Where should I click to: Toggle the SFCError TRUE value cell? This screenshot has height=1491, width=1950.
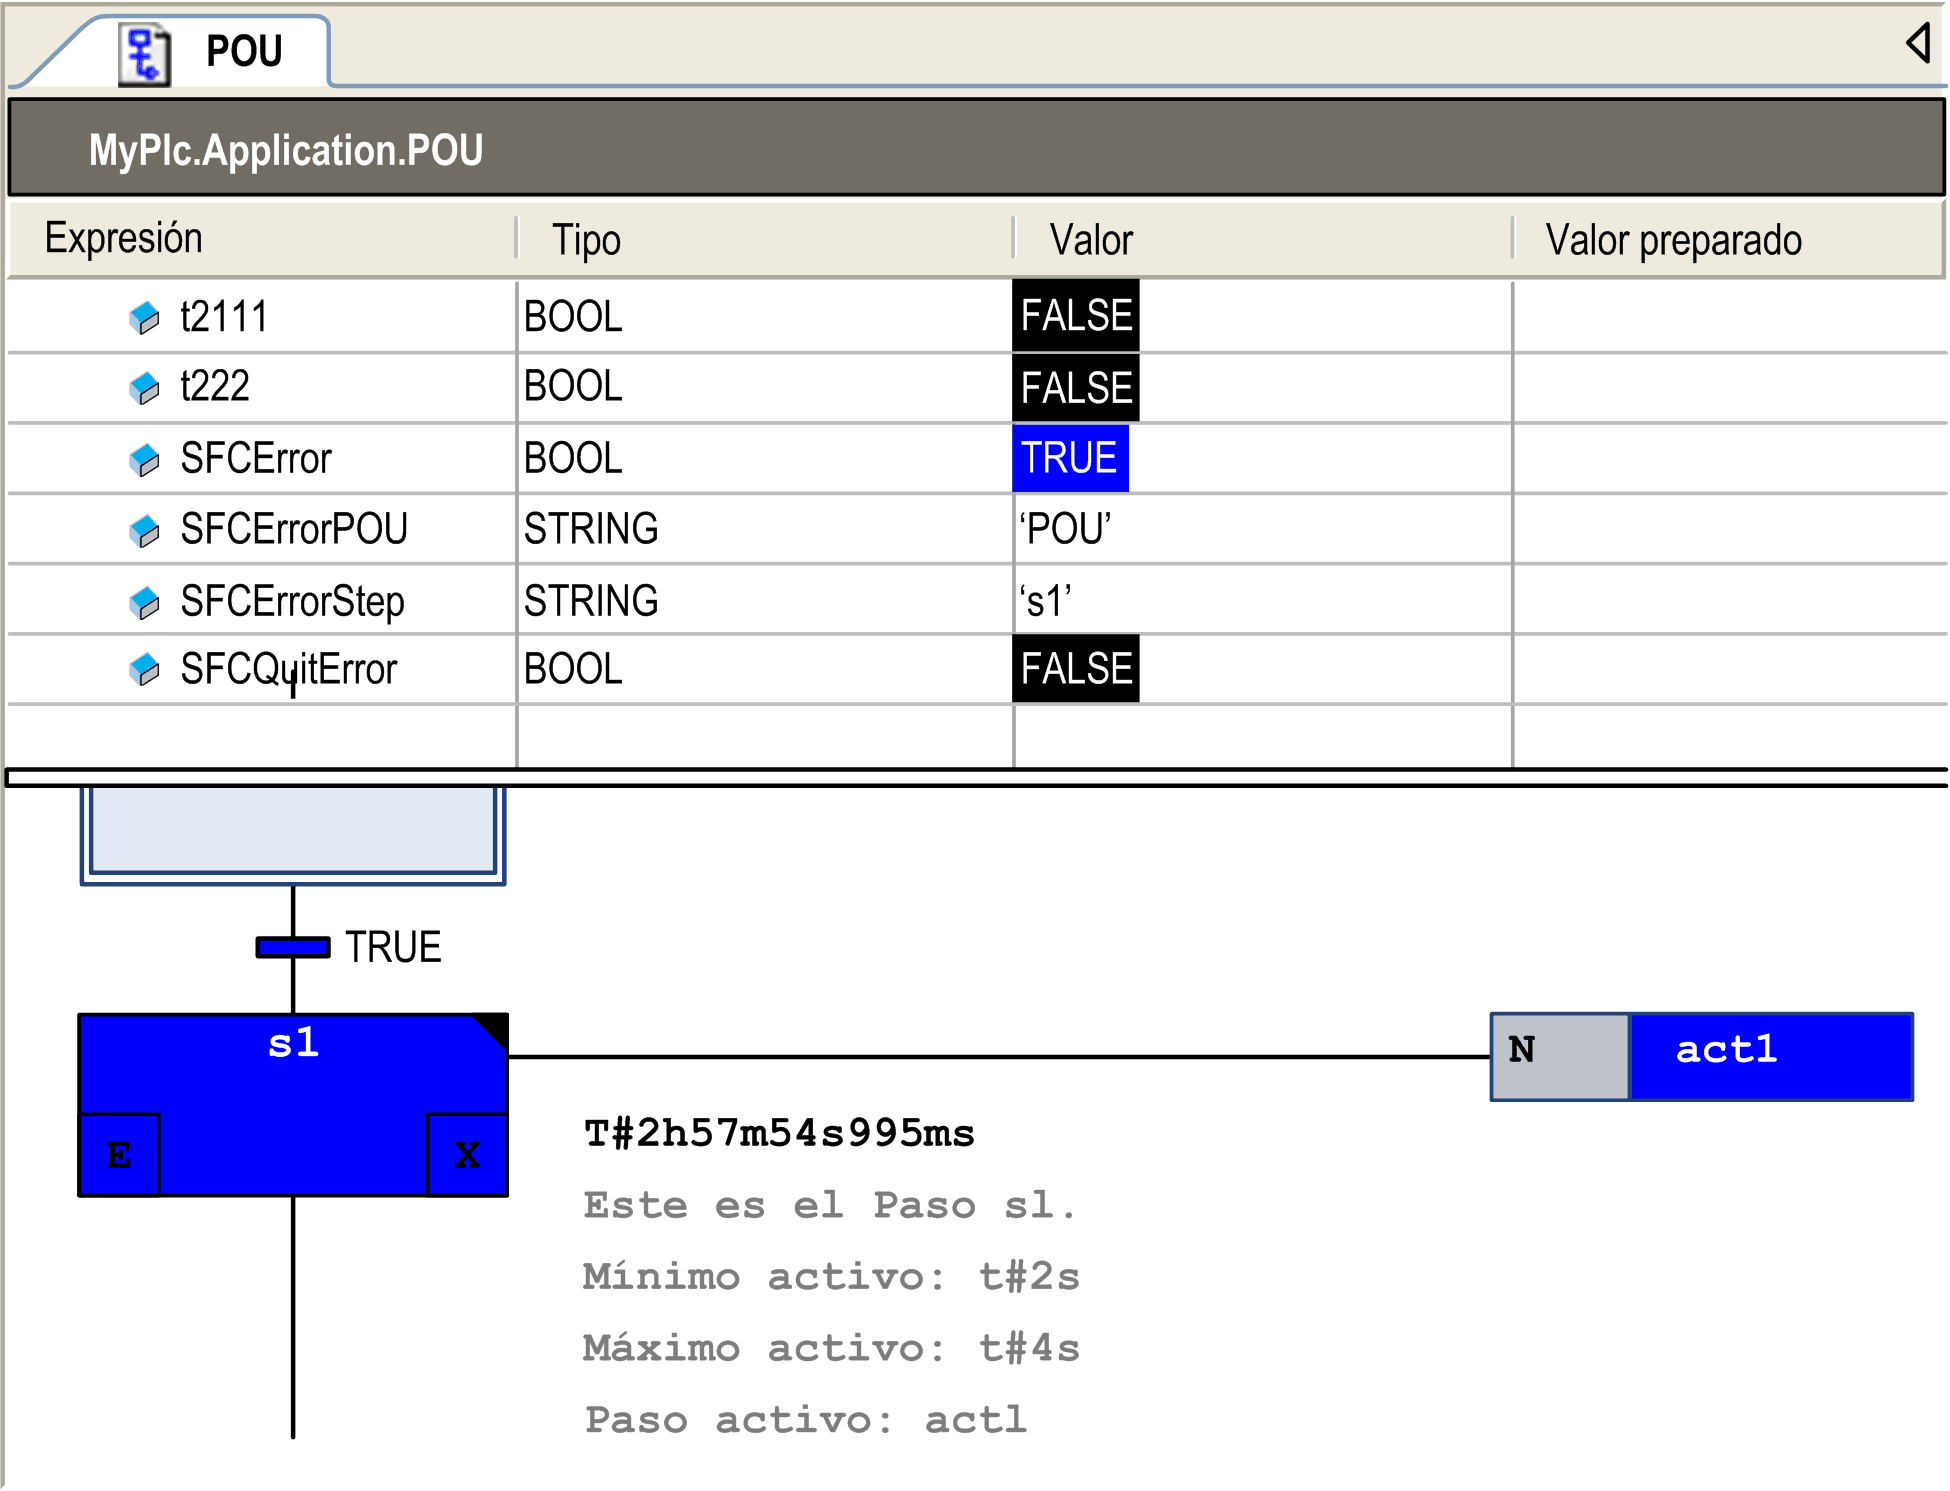point(1069,459)
